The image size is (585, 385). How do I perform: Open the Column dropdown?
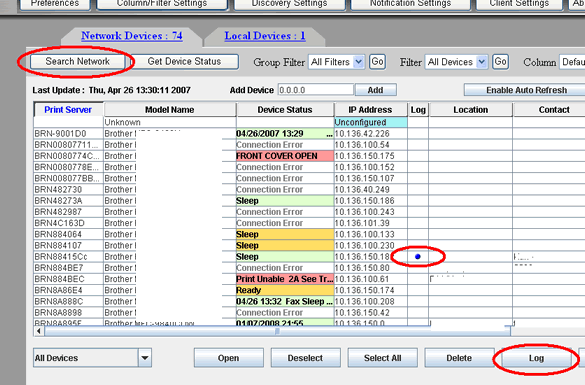point(572,62)
